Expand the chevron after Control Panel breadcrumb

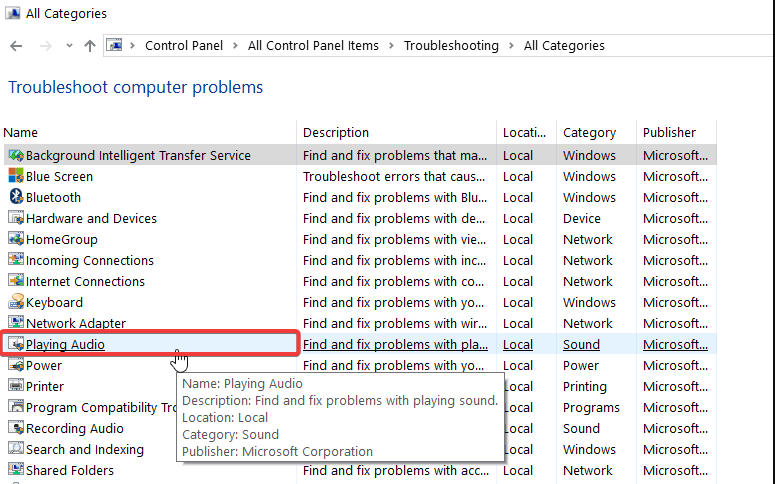(235, 45)
